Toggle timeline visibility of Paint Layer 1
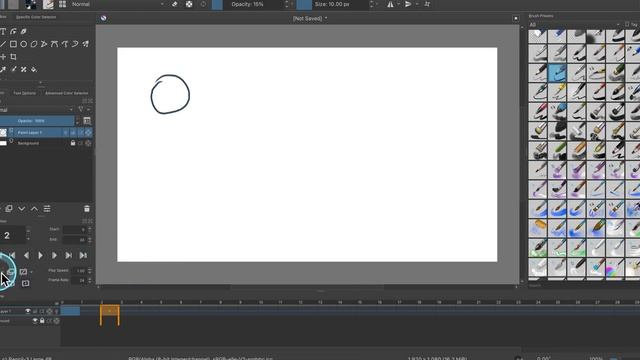This screenshot has height=360, width=640. (28, 311)
